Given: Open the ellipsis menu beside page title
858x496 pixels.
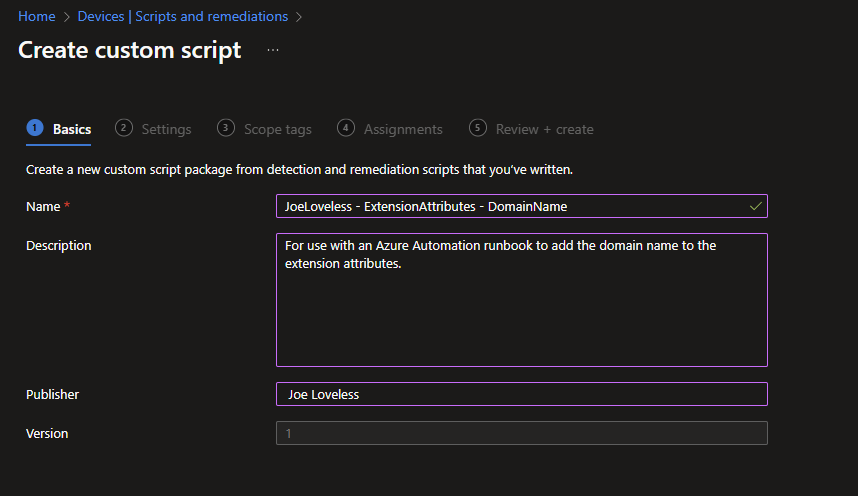Looking at the screenshot, I should 273,50.
